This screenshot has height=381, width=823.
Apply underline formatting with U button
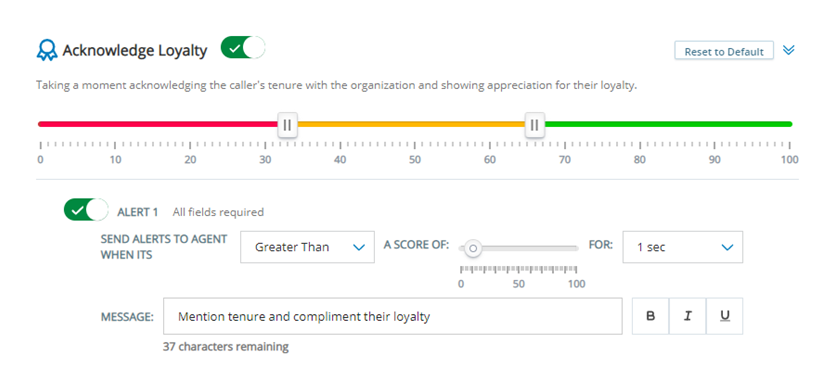pyautogui.click(x=725, y=316)
